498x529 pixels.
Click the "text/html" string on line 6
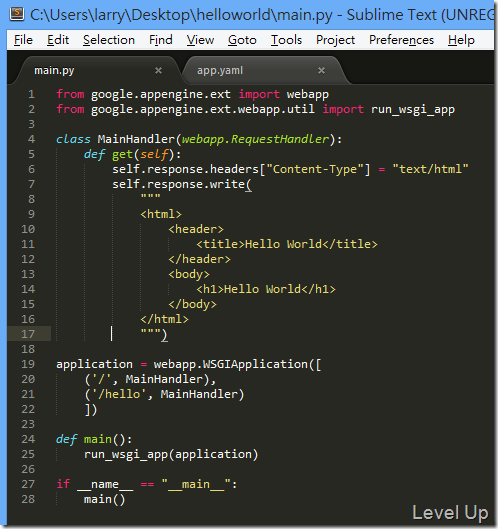(x=431, y=169)
